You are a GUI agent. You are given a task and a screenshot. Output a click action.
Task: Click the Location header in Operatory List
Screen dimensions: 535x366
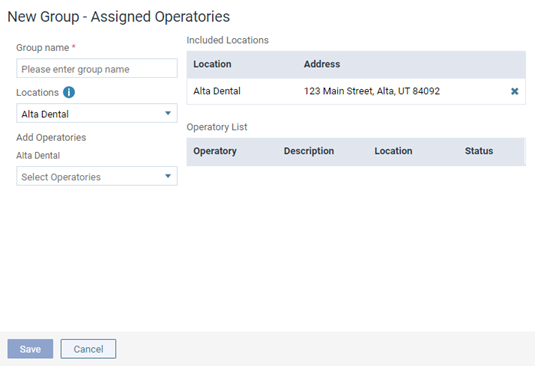point(393,151)
